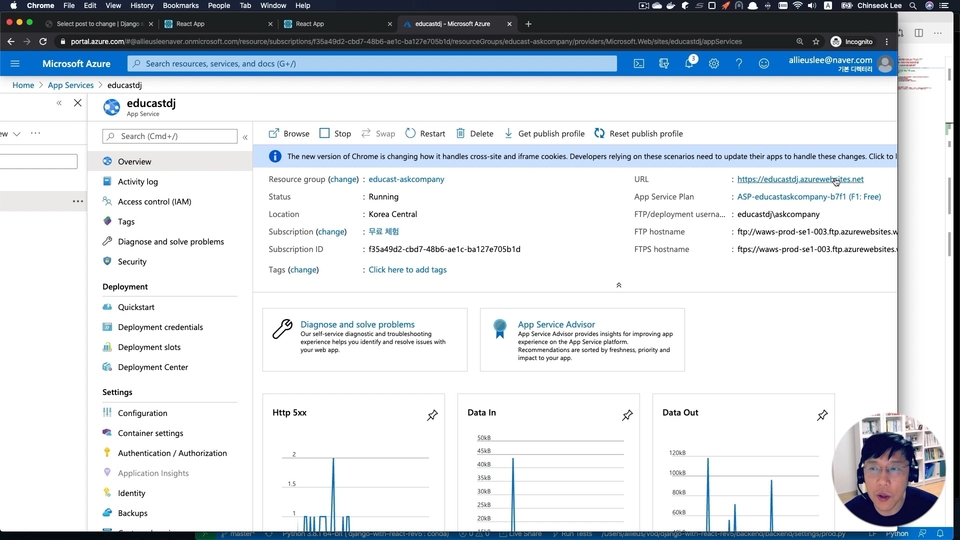Pin the Http 5xx chart
This screenshot has width=960, height=540.
point(432,415)
